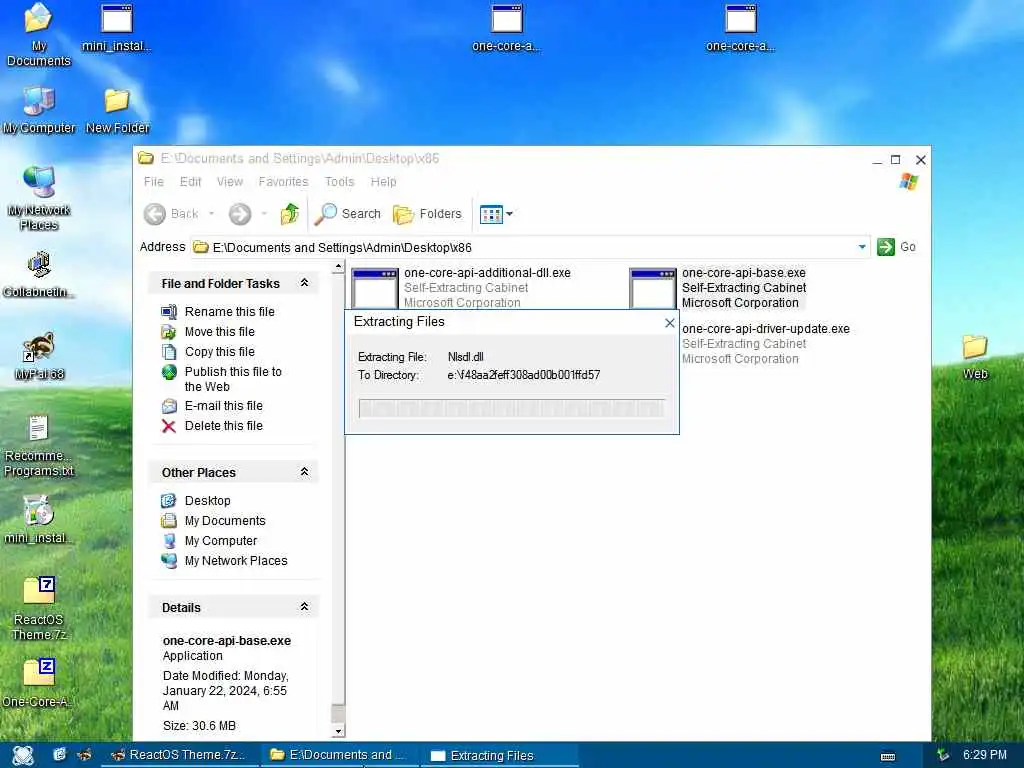Open My Documents desktop icon
The image size is (1024, 768).
coord(38,35)
